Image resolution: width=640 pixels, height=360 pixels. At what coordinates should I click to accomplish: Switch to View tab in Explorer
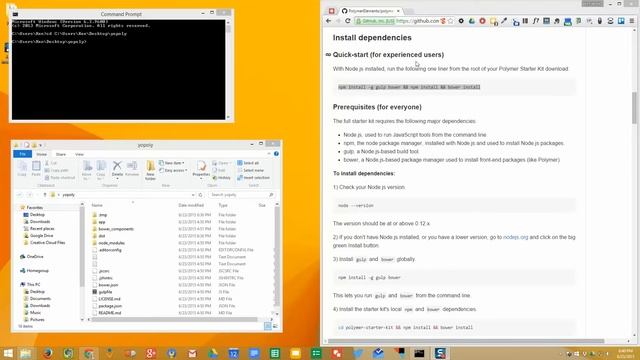(79, 154)
